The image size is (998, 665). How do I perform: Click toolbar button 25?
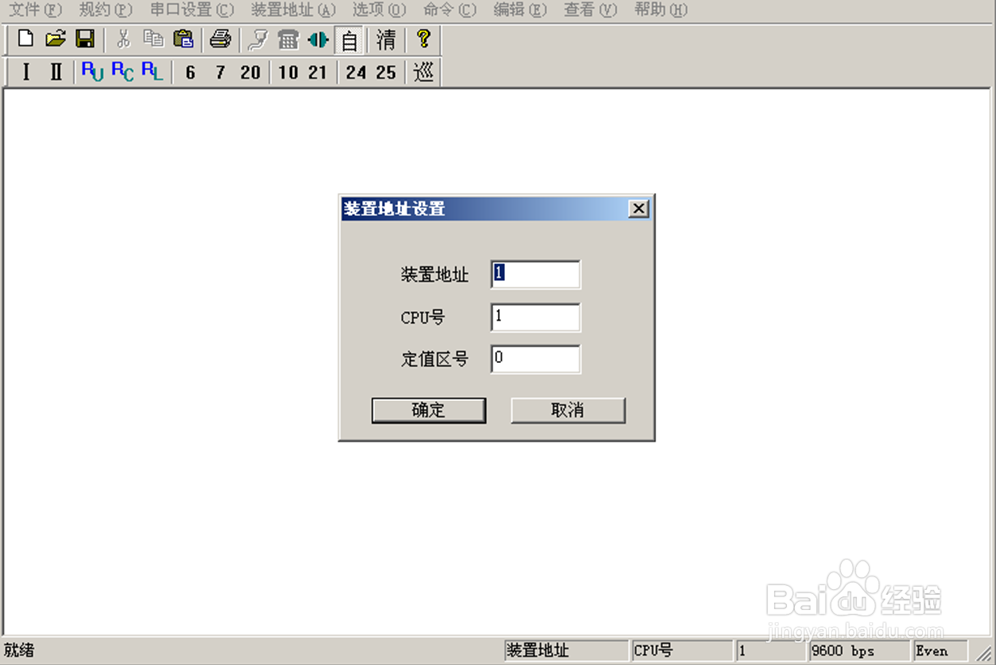386,73
